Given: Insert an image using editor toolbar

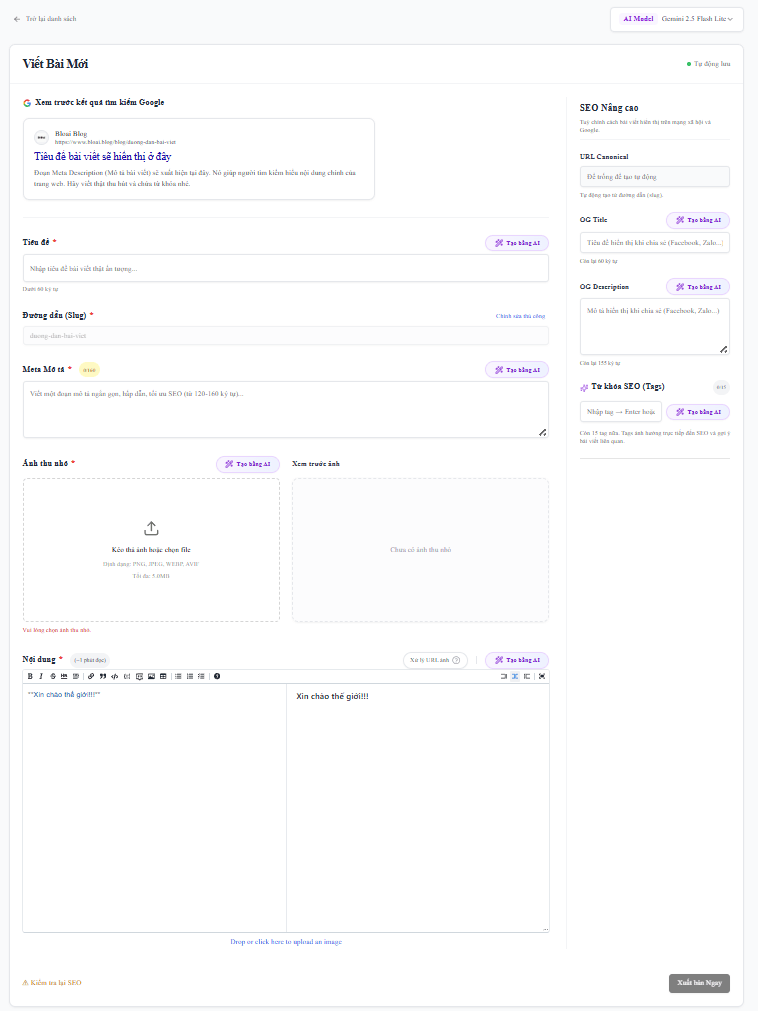Looking at the screenshot, I should tap(151, 676).
